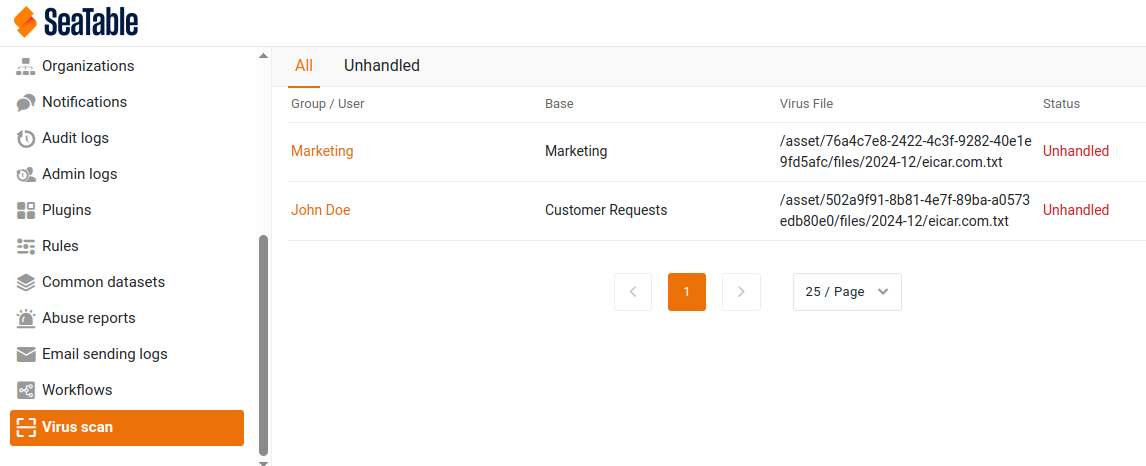1146x466 pixels.
Task: Click Unhandled status in Marketing row
Action: [x=1076, y=151]
